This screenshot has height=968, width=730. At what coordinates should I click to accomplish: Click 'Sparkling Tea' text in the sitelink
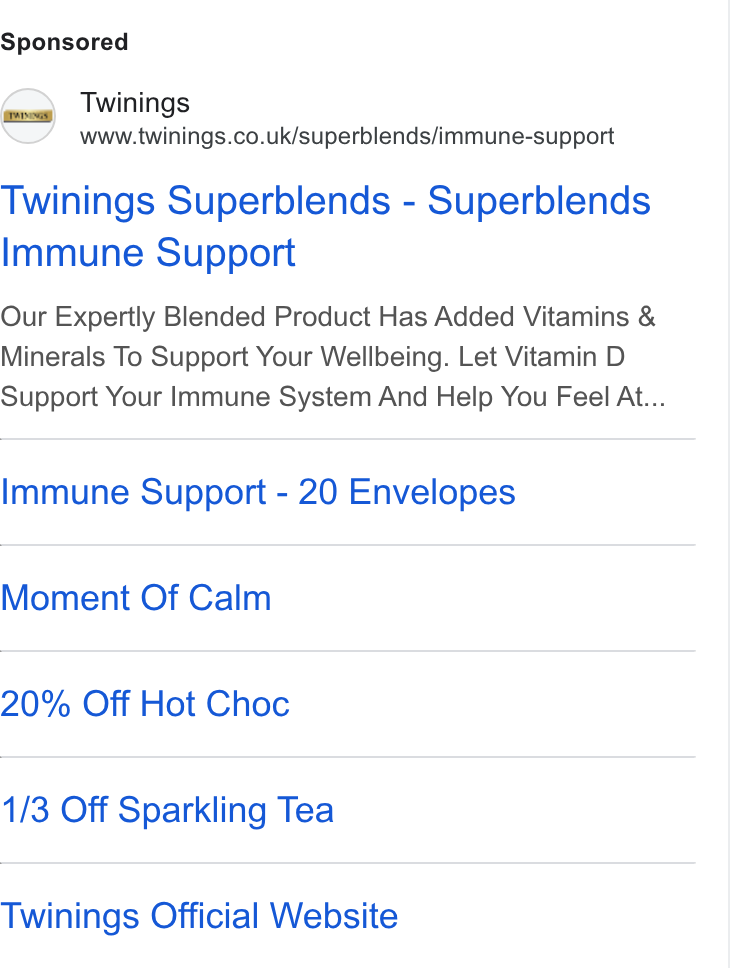[226, 810]
